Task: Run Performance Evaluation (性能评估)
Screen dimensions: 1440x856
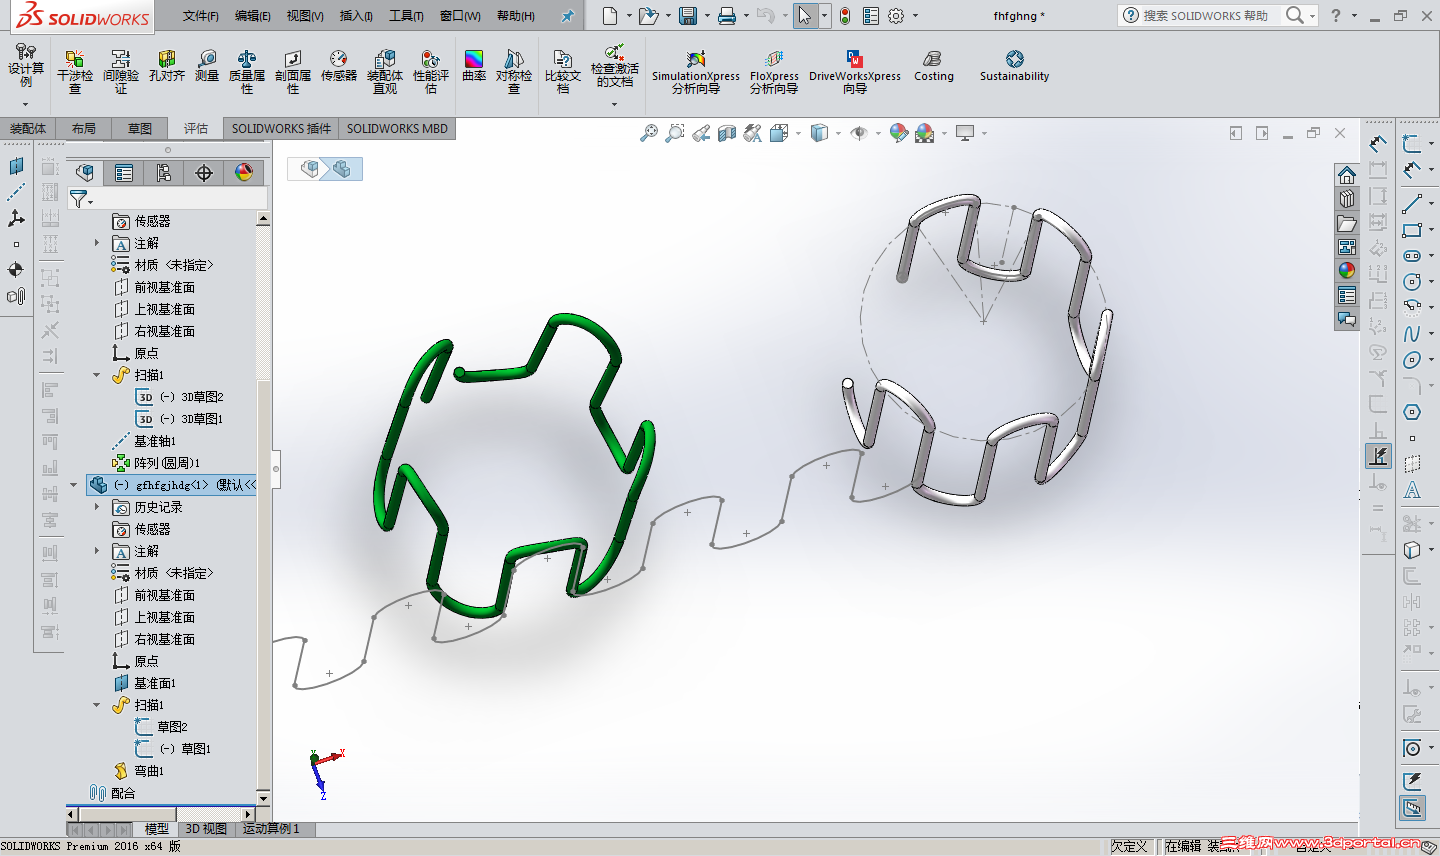Action: click(431, 71)
